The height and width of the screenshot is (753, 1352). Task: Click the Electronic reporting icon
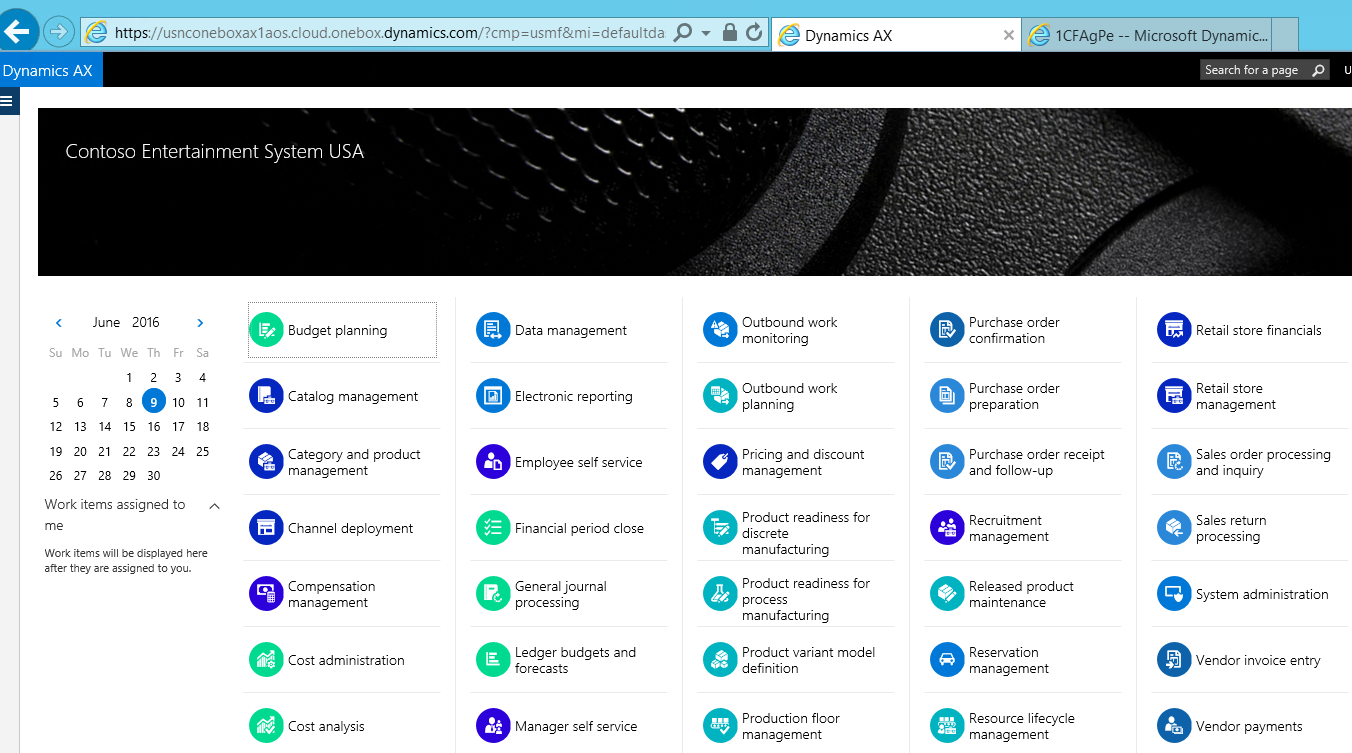click(493, 396)
